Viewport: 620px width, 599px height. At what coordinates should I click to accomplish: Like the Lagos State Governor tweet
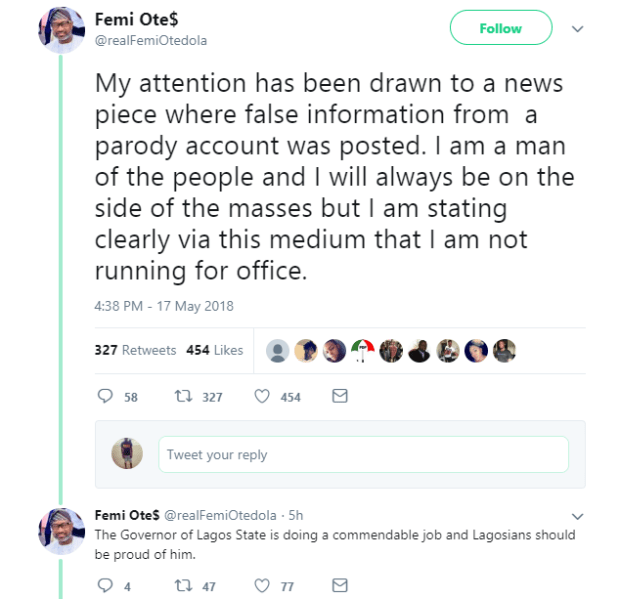pyautogui.click(x=262, y=585)
